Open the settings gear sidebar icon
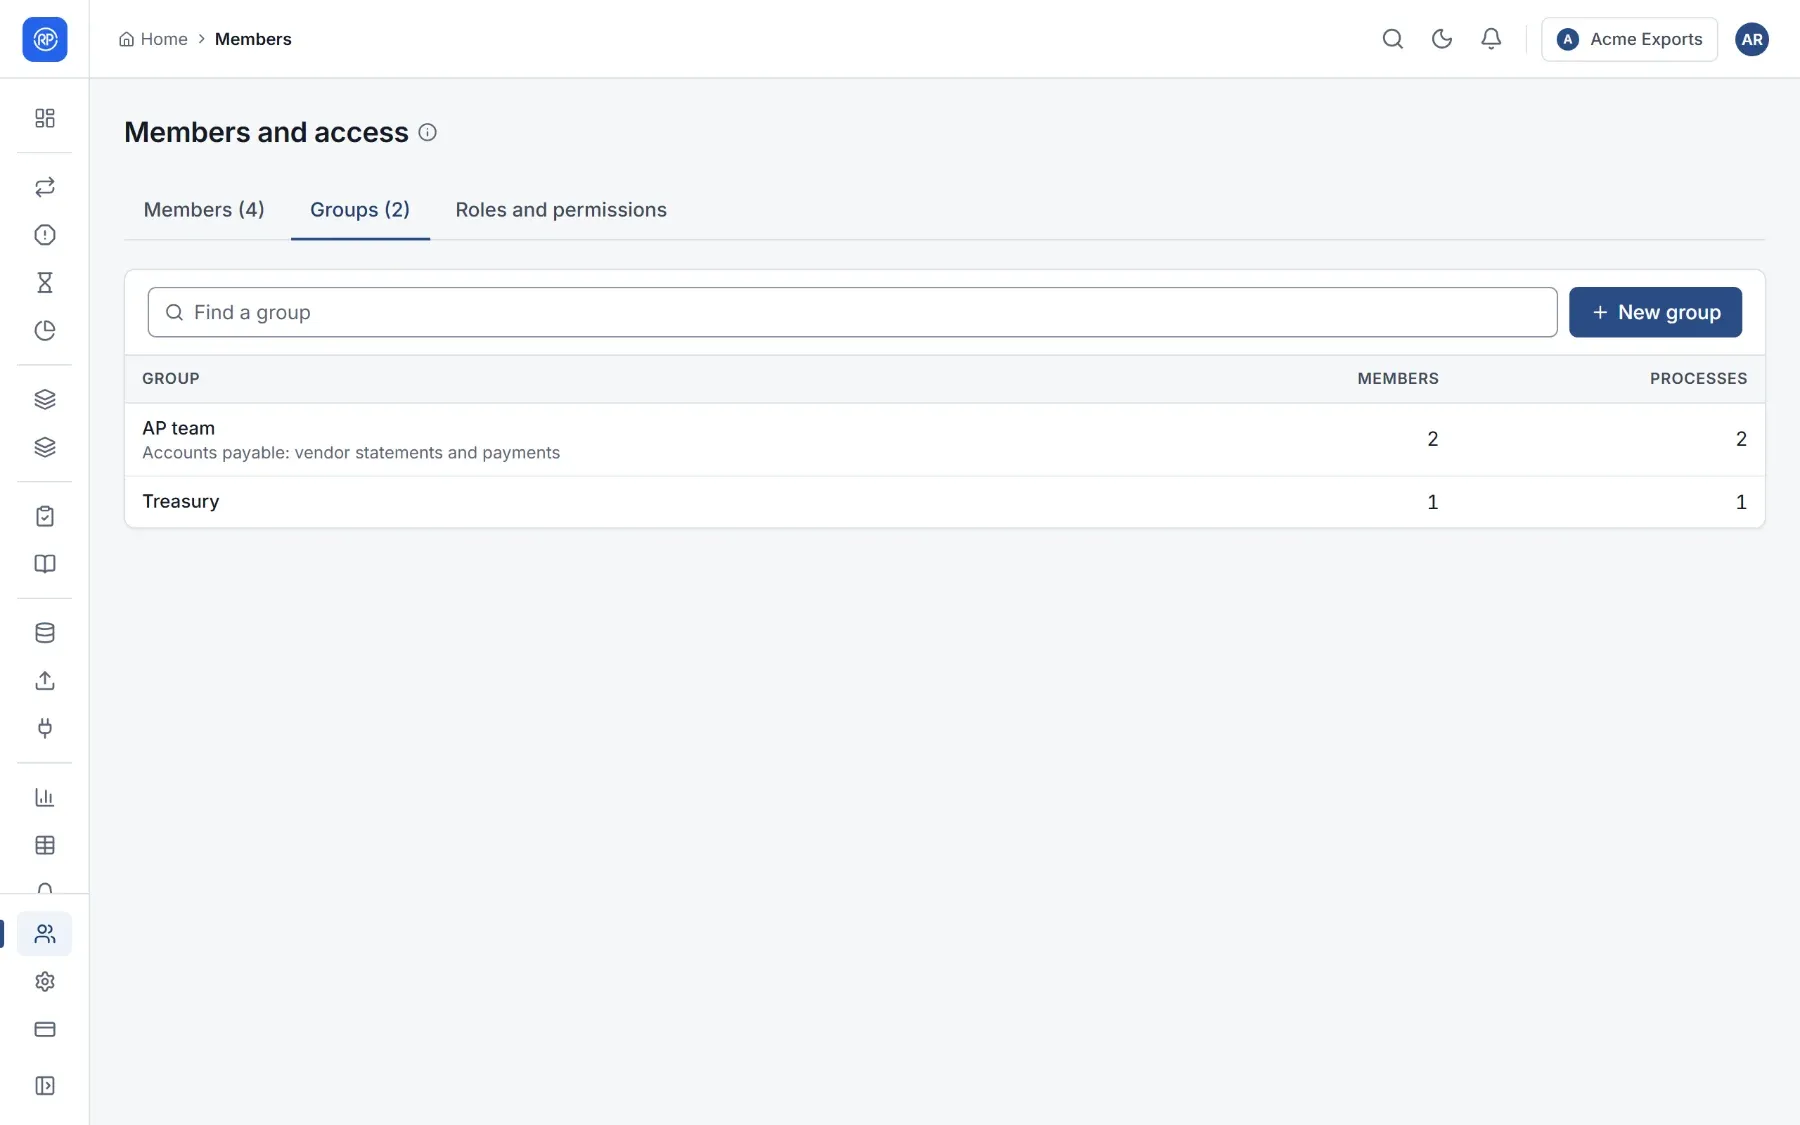The width and height of the screenshot is (1800, 1125). tap(45, 982)
